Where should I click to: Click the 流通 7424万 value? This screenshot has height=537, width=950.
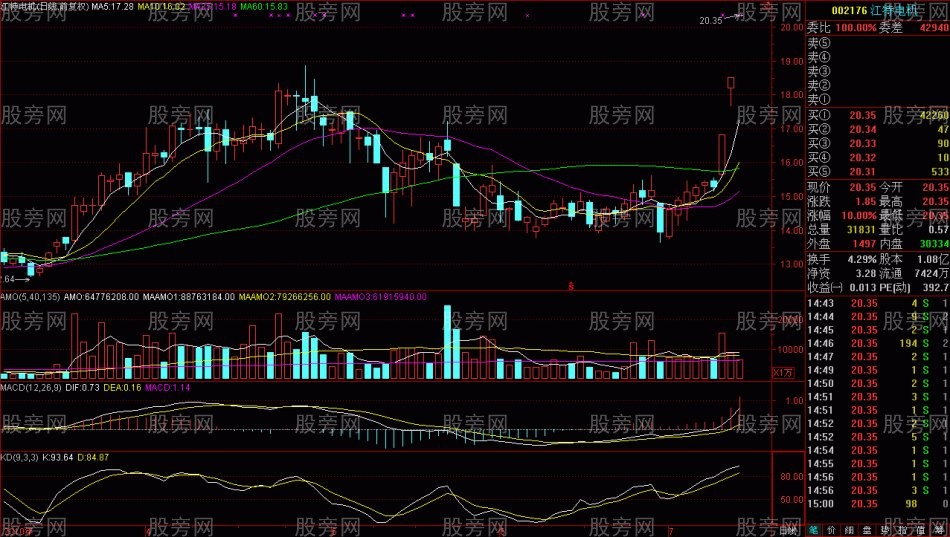pyautogui.click(x=932, y=273)
